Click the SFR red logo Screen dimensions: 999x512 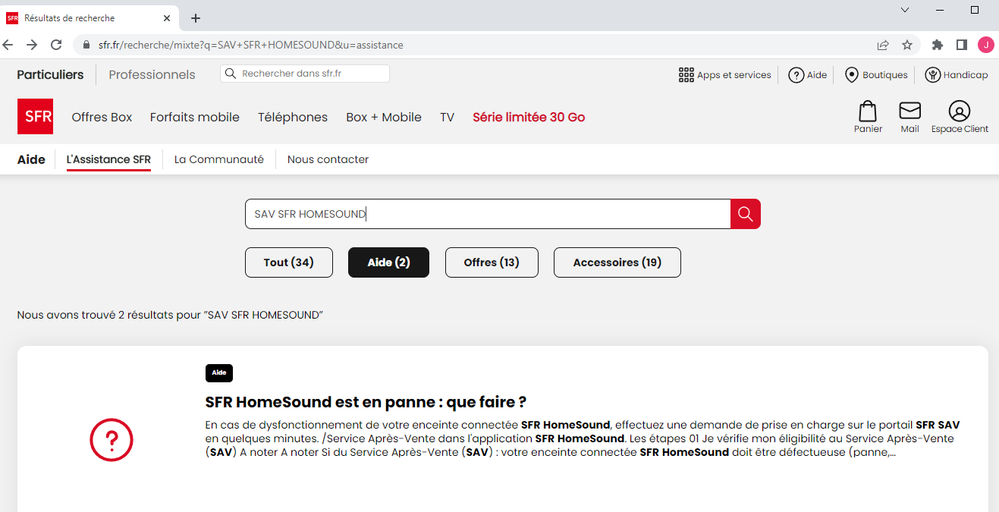(35, 117)
